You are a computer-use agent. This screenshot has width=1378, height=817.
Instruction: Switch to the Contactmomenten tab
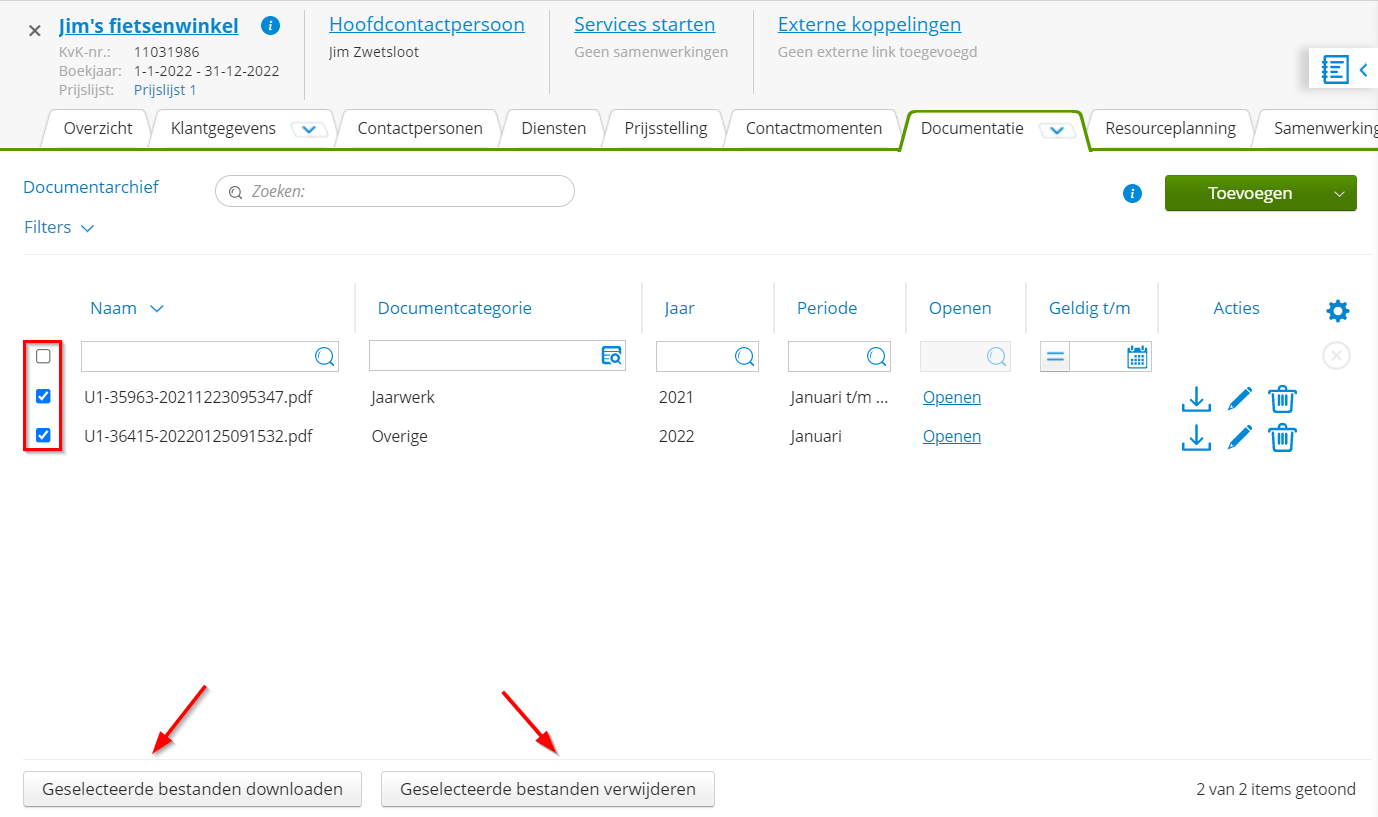pyautogui.click(x=812, y=128)
